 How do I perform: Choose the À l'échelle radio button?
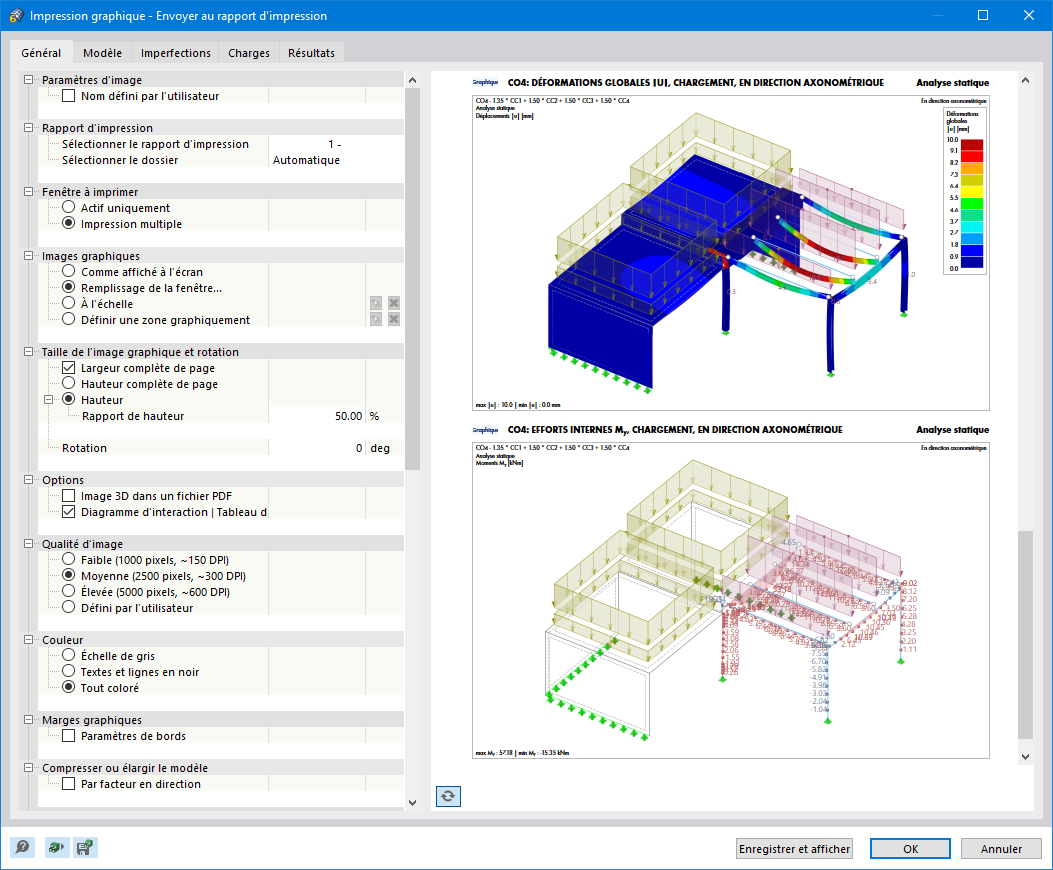[68, 304]
